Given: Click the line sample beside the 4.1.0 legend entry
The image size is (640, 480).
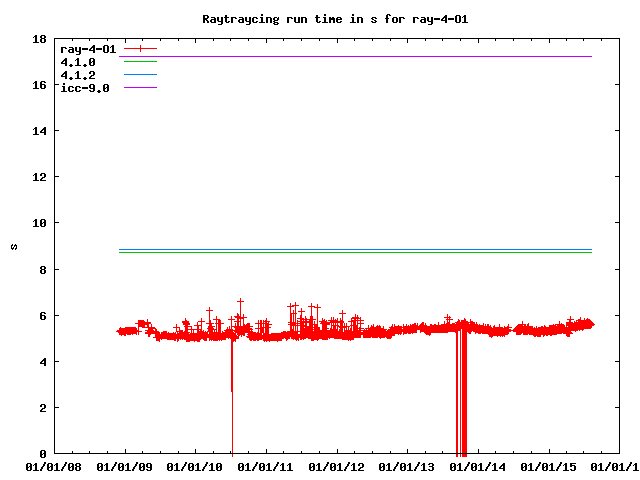Looking at the screenshot, I should pyautogui.click(x=141, y=61).
